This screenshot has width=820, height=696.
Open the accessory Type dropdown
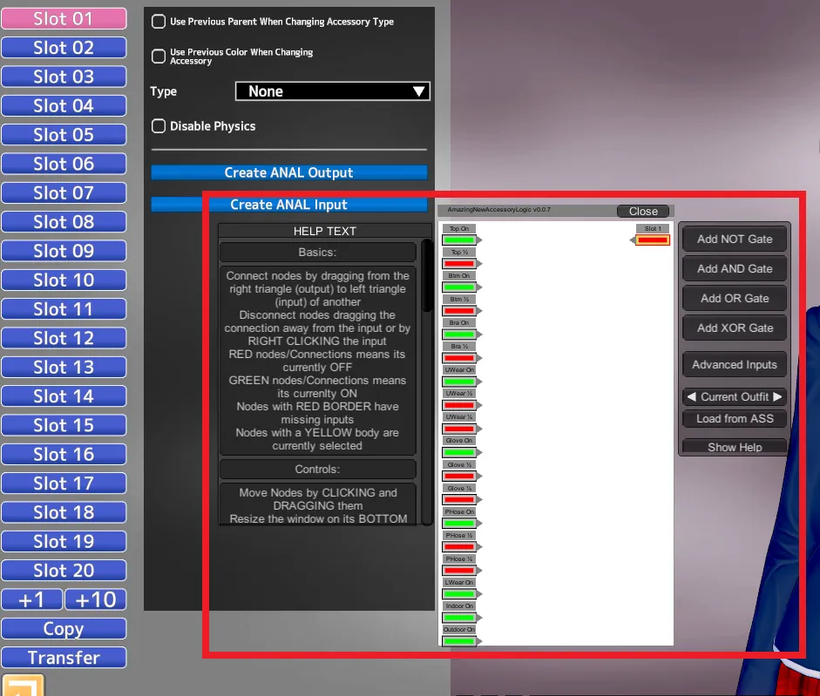332,91
